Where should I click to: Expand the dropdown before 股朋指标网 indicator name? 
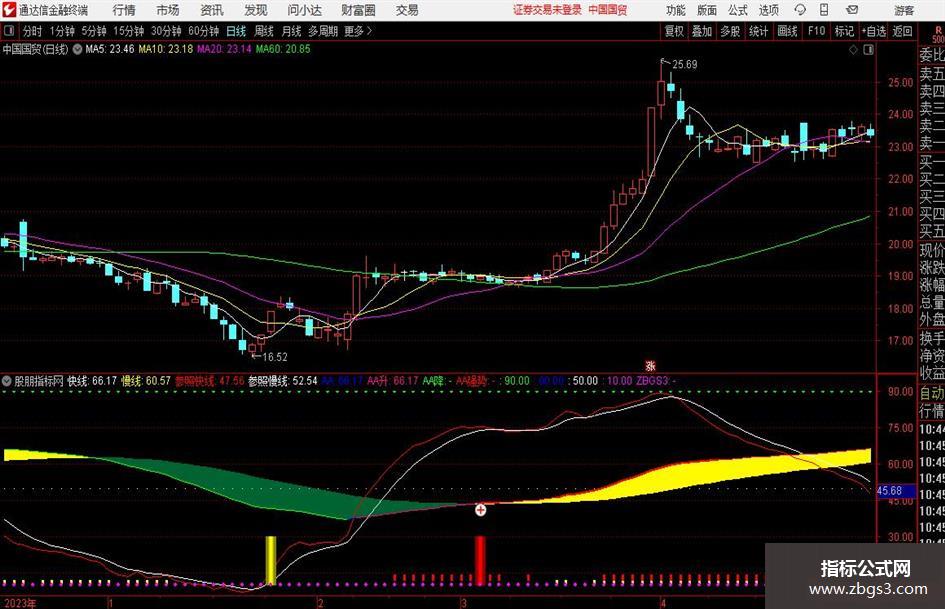click(x=7, y=381)
